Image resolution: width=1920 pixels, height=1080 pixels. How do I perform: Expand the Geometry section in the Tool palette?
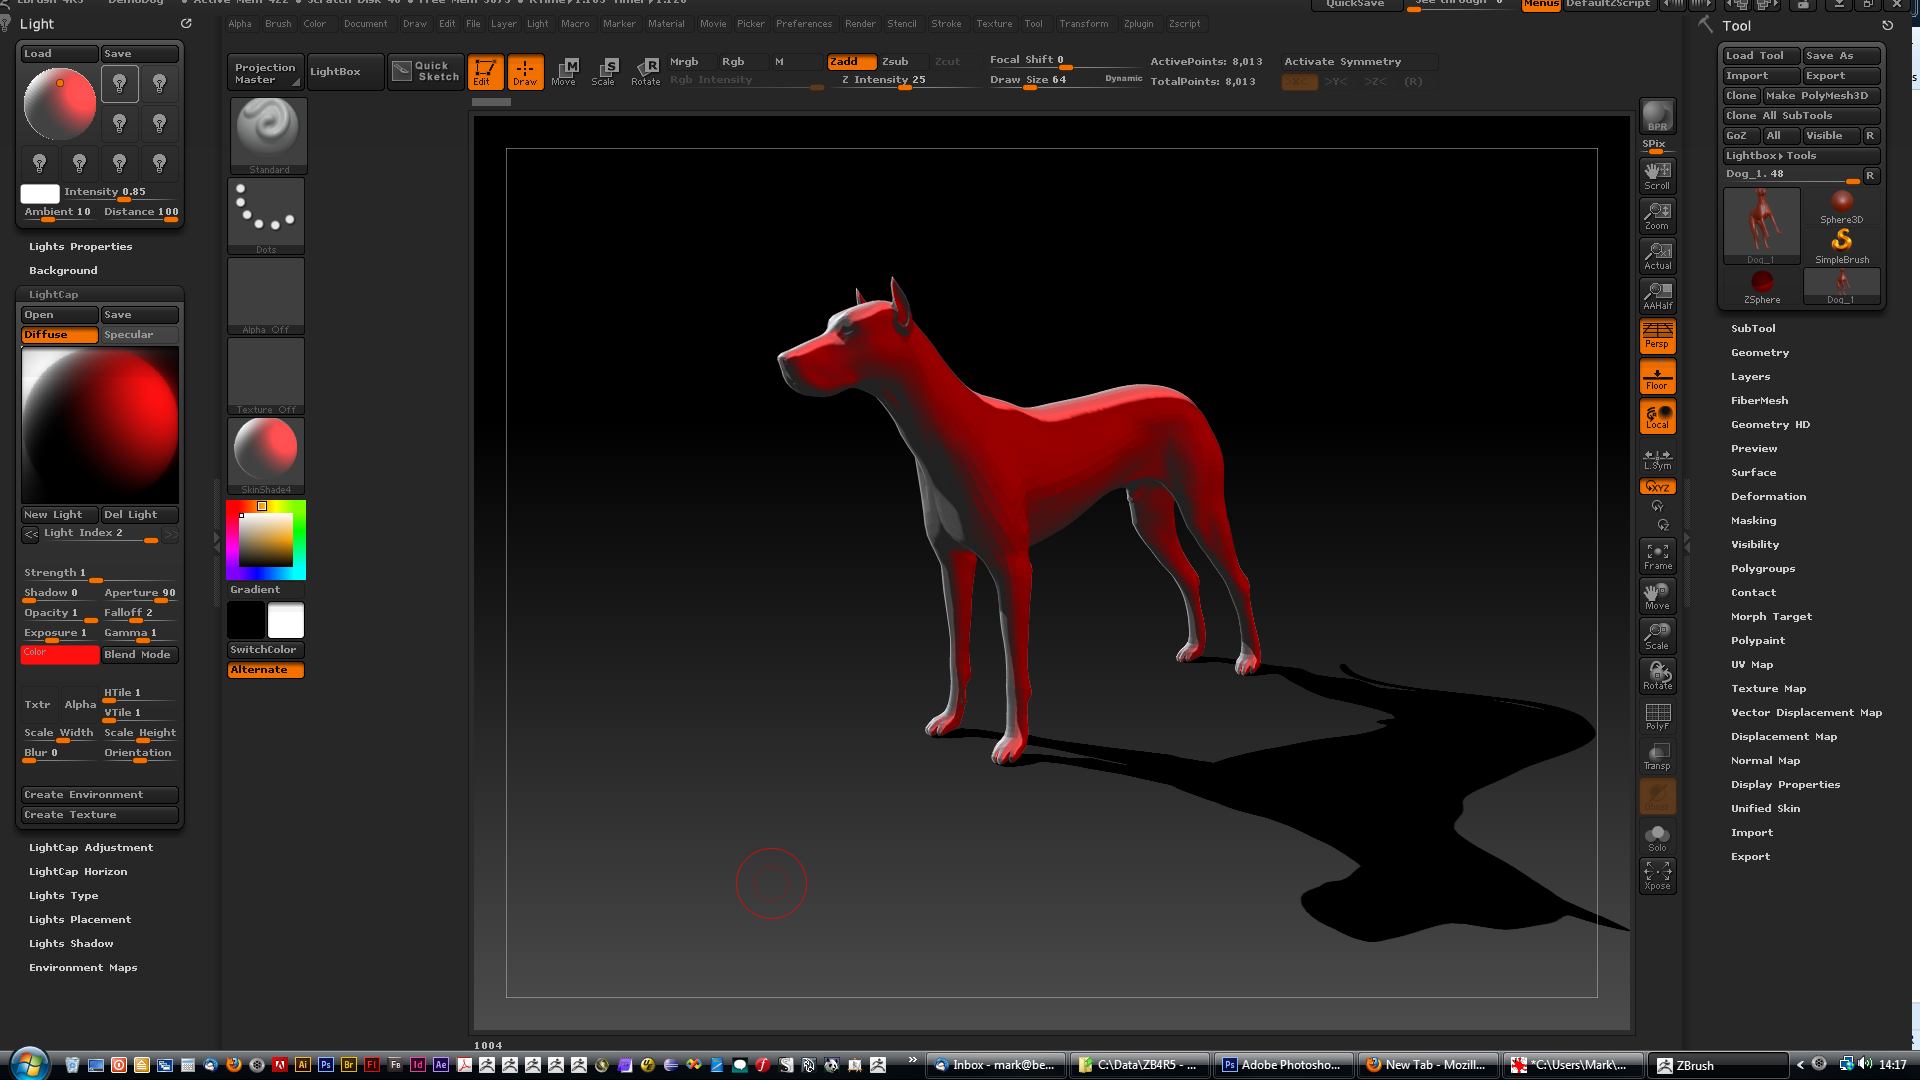[1759, 352]
